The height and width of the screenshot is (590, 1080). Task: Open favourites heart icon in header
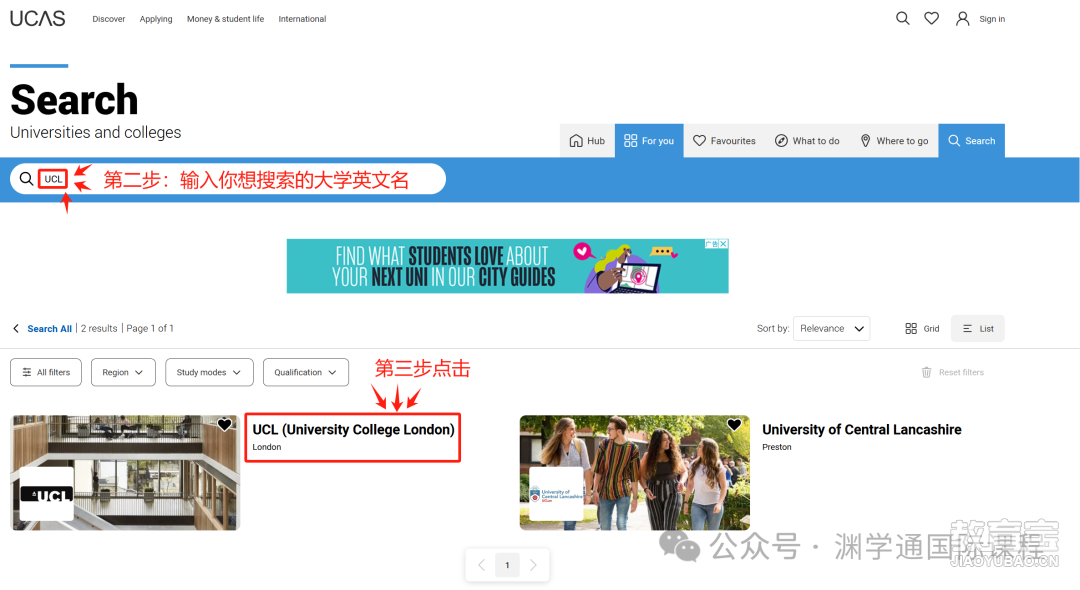pos(931,19)
